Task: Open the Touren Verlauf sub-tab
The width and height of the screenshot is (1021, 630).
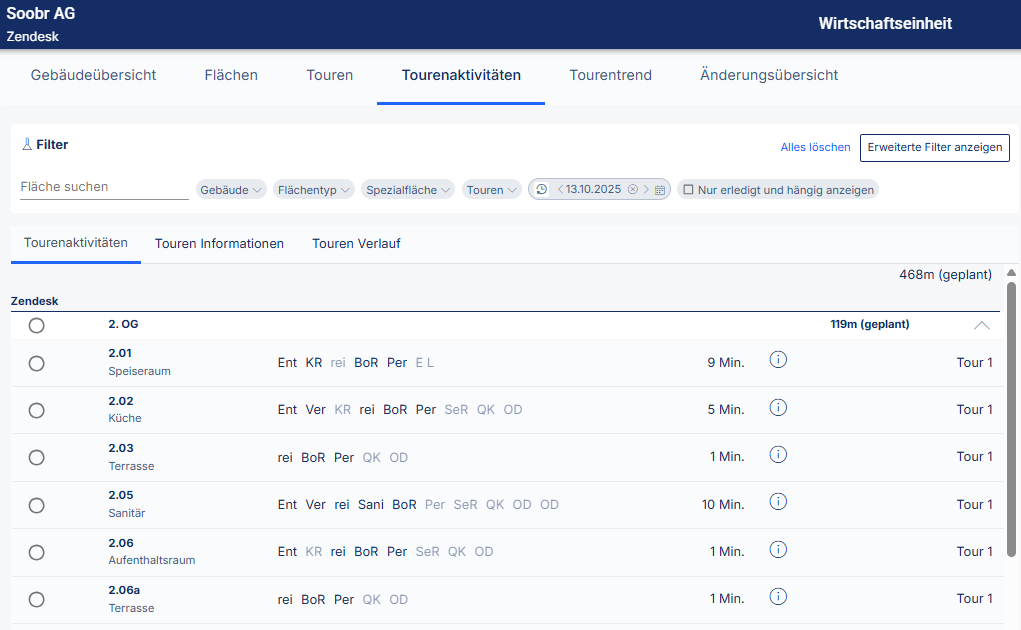Action: 356,243
